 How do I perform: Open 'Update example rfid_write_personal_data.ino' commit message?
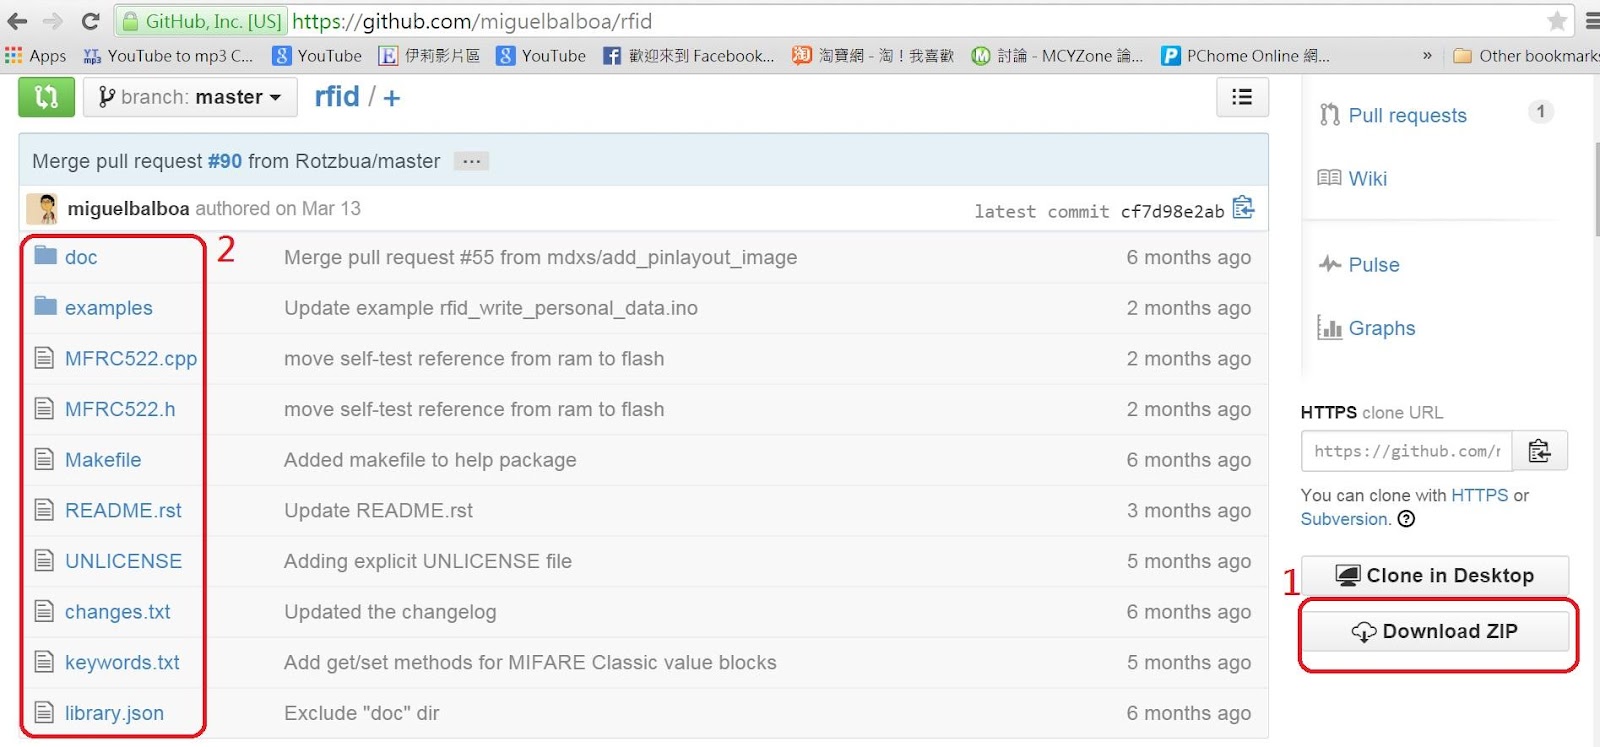coord(491,308)
